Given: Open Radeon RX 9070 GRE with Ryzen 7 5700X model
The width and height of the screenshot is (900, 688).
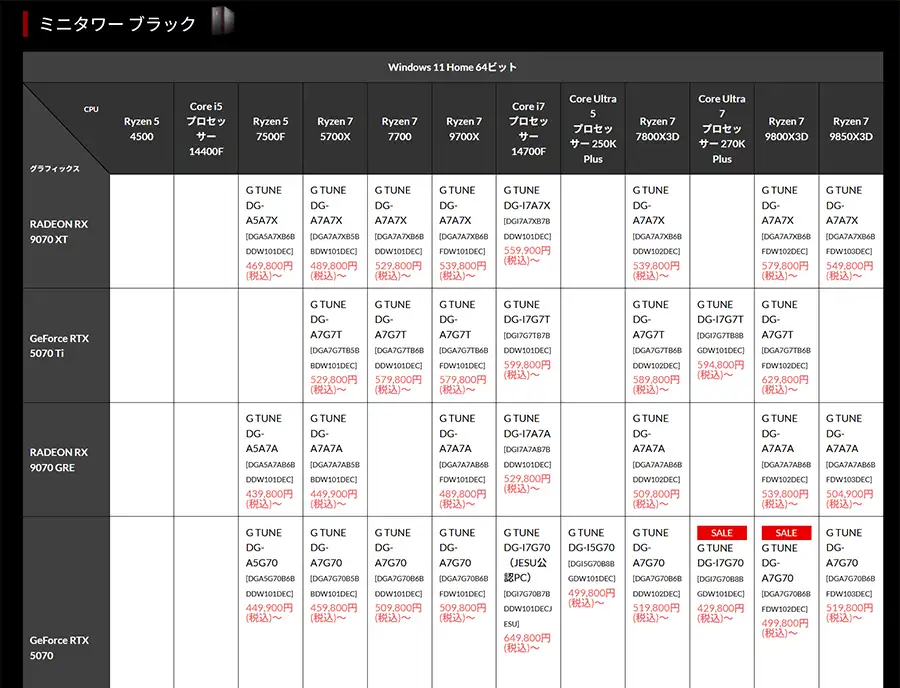Looking at the screenshot, I should [334, 460].
